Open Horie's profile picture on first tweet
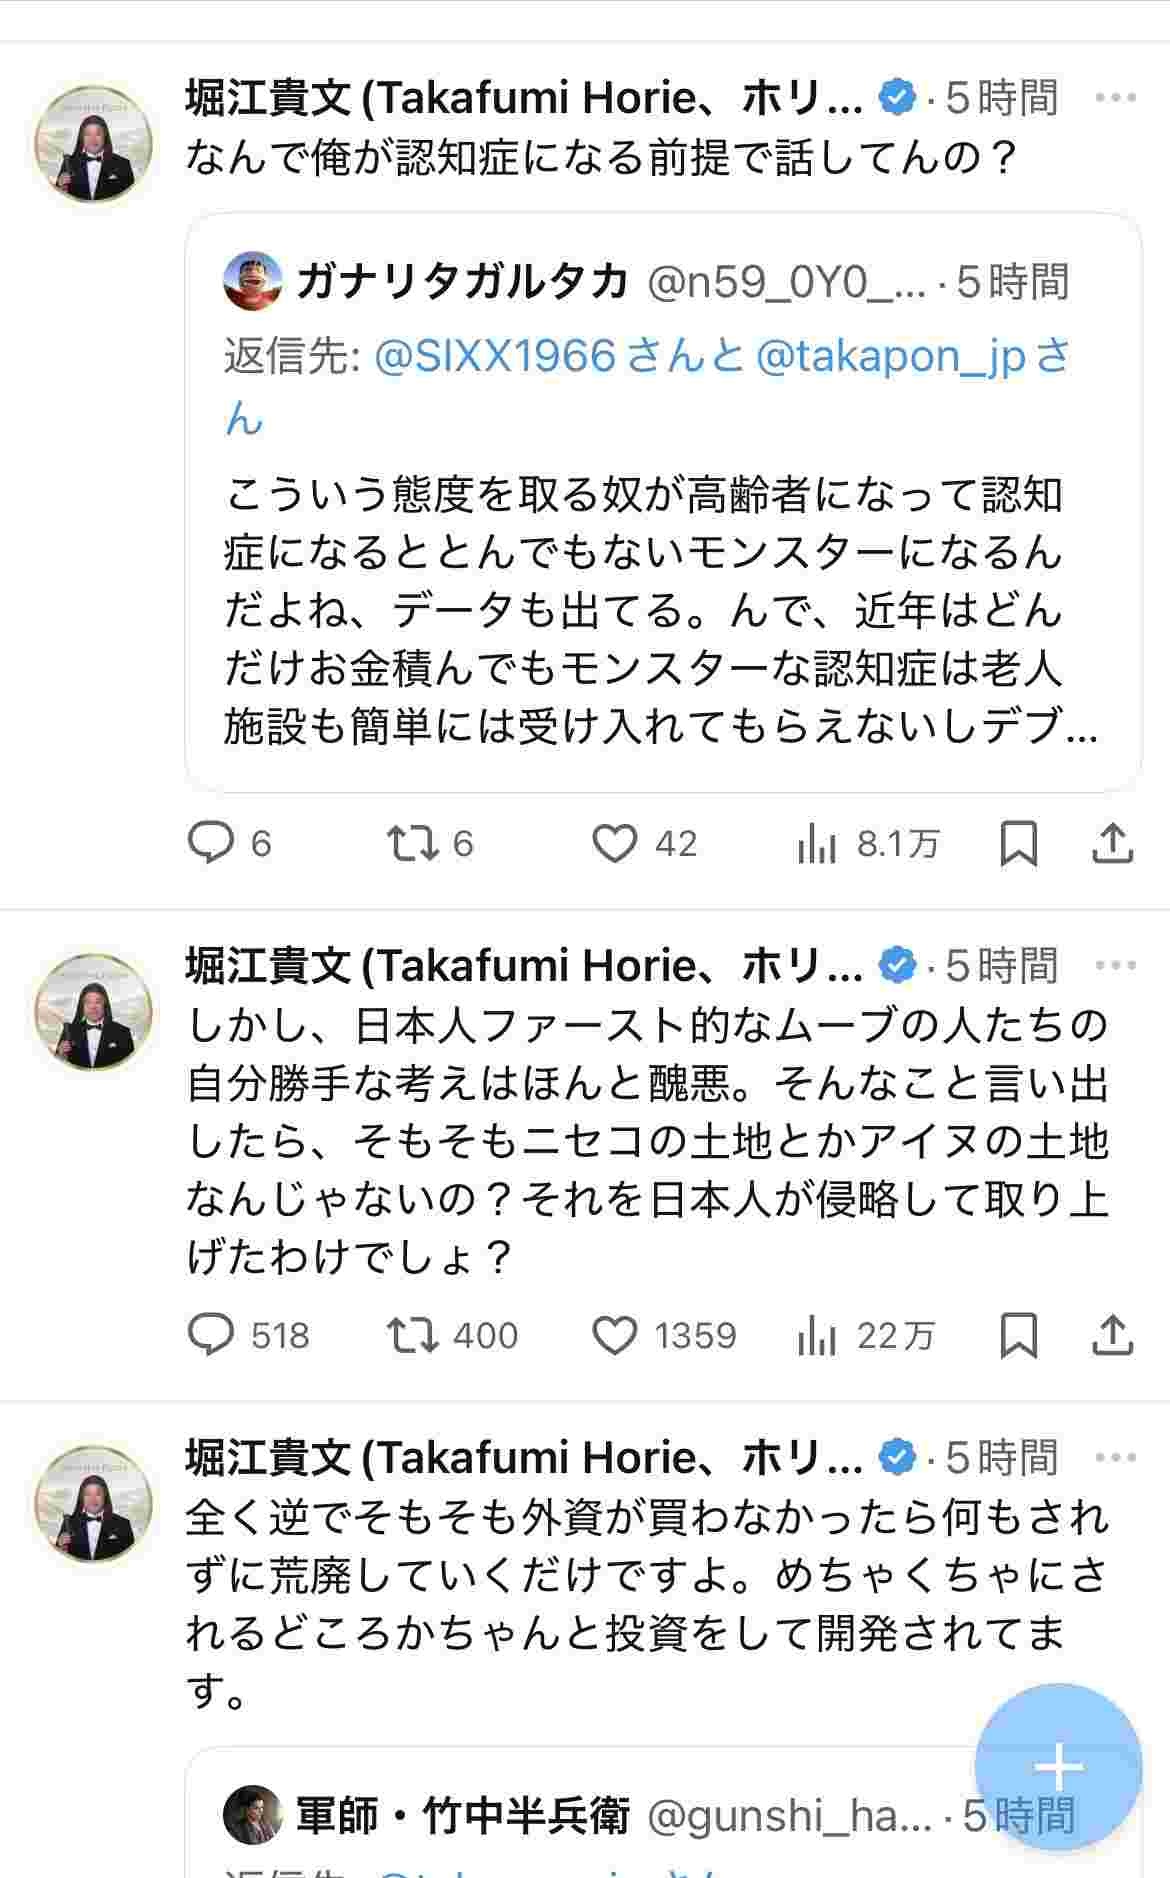The height and width of the screenshot is (1878, 1170). (94, 143)
